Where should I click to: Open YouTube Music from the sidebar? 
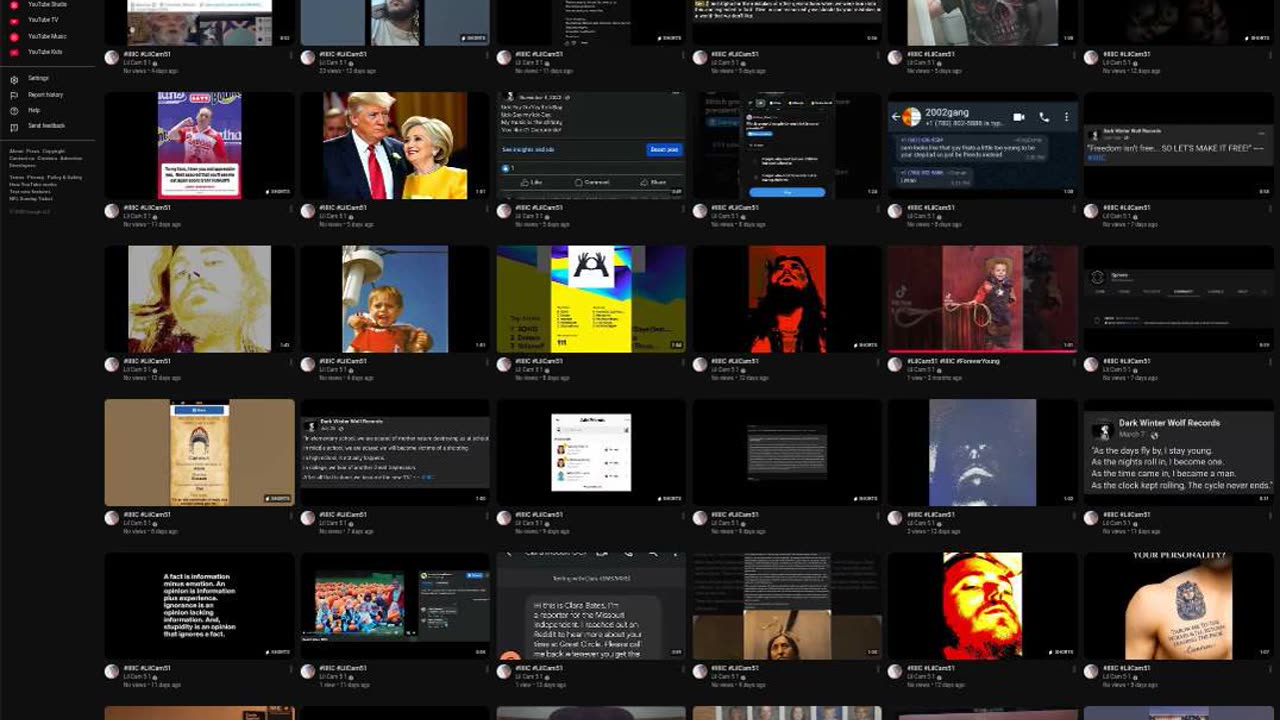tap(46, 36)
